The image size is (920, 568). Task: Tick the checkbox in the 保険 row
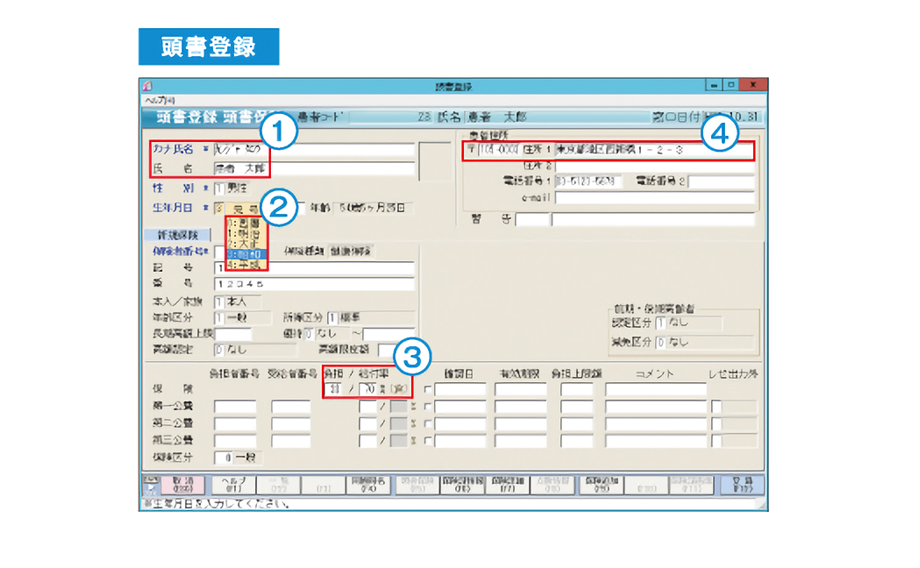428,389
